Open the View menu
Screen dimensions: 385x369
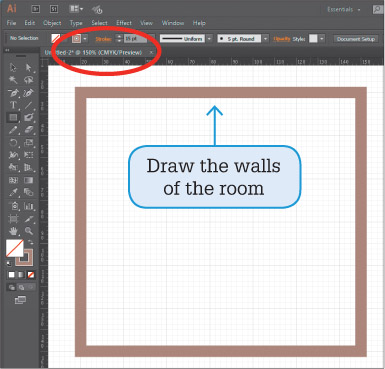pos(146,23)
